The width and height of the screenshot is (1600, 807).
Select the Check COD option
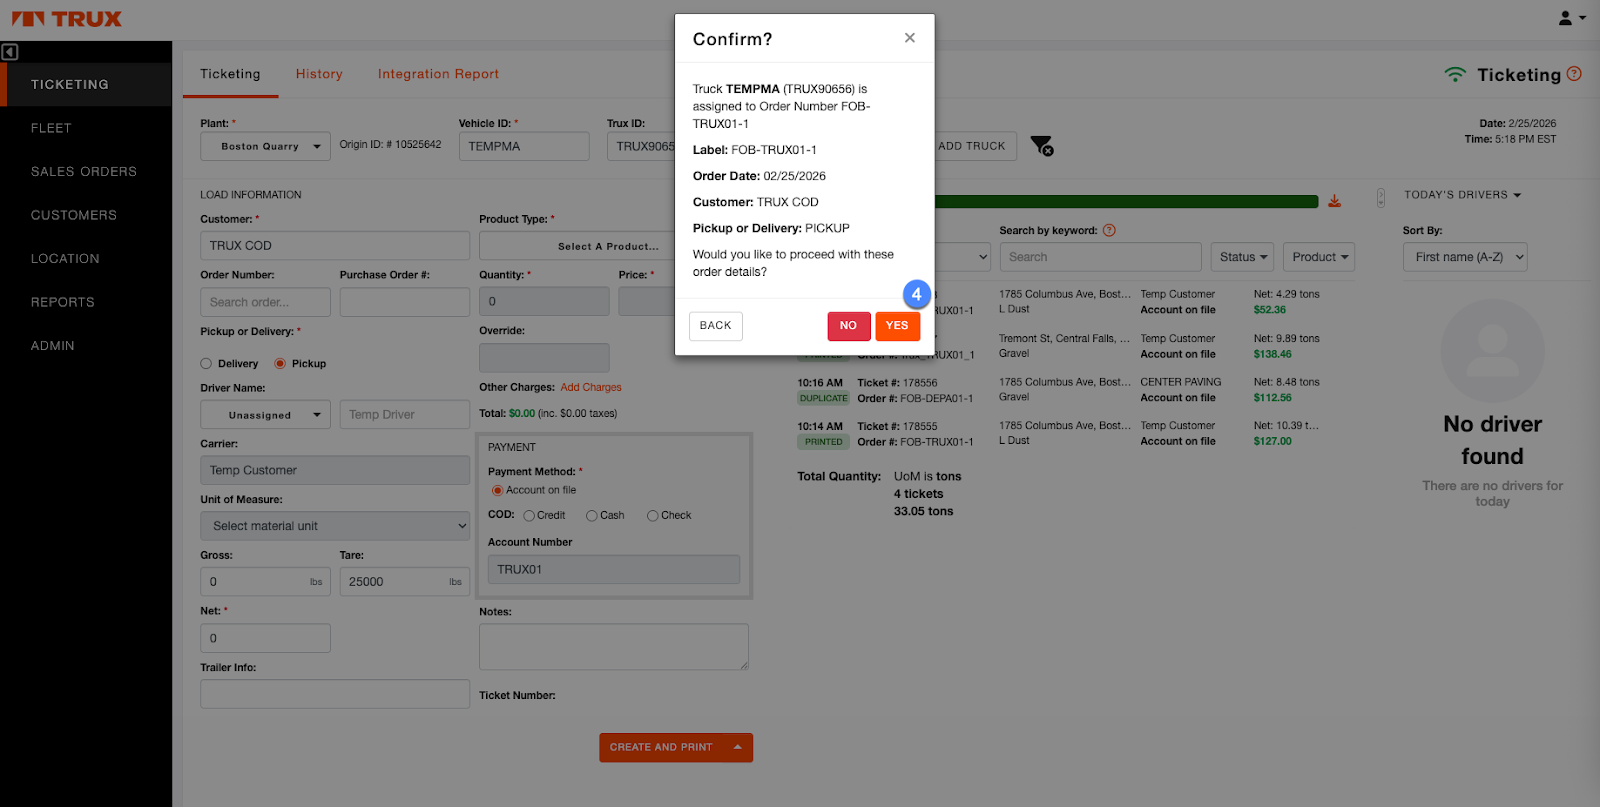653,516
